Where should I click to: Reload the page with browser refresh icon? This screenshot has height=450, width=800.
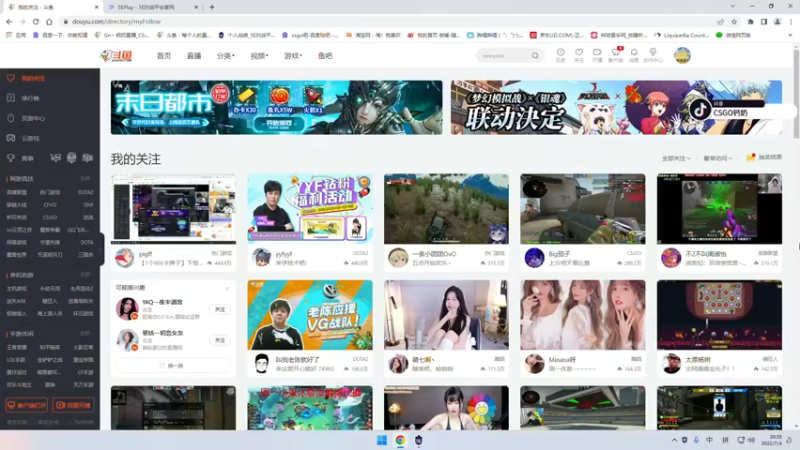coord(36,21)
